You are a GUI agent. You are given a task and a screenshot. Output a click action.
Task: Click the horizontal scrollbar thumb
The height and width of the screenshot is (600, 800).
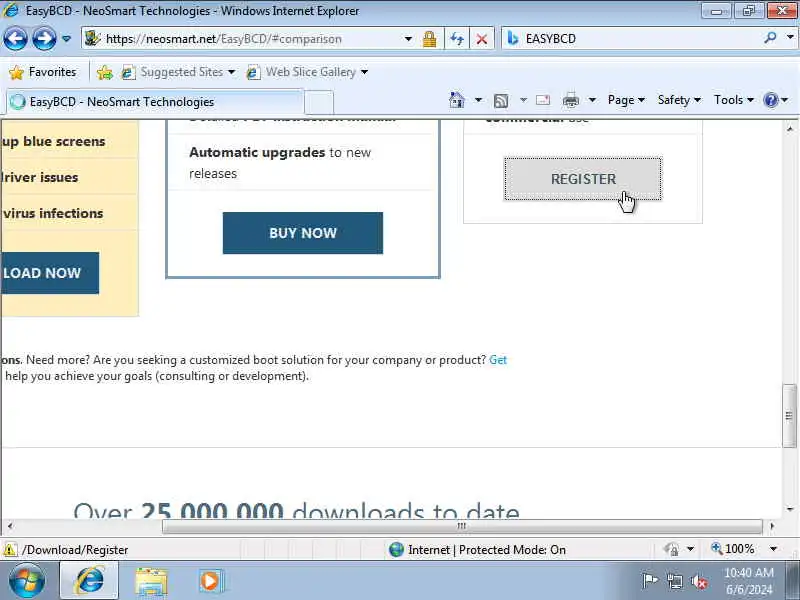pyautogui.click(x=462, y=526)
